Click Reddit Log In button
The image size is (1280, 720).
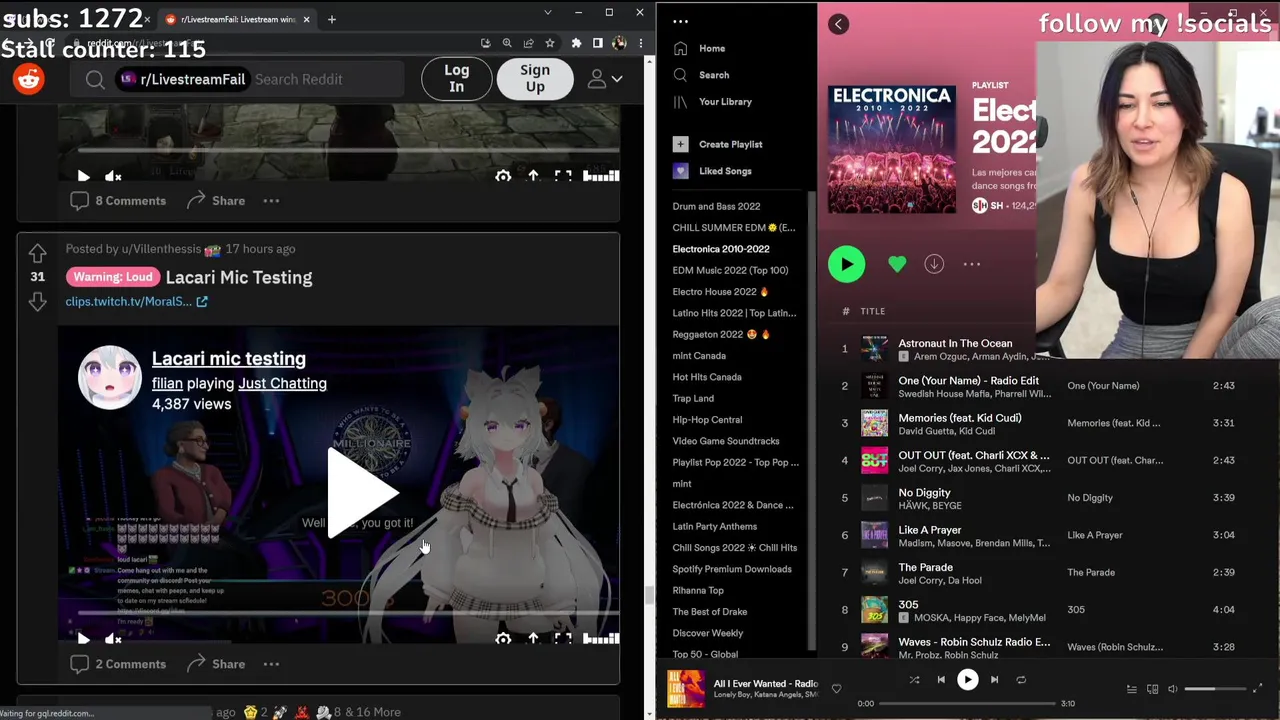click(x=456, y=79)
